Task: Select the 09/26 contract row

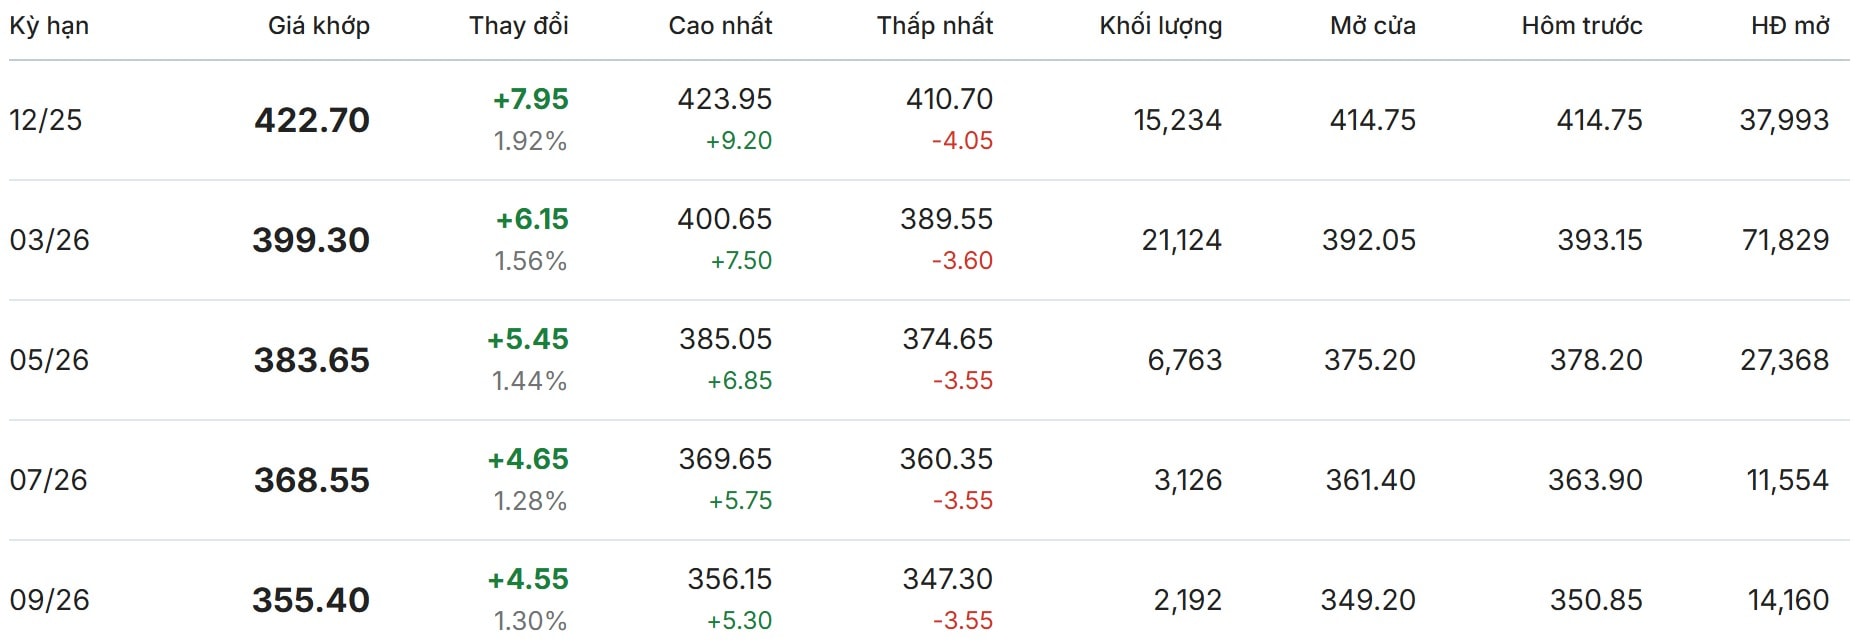Action: 49,600
